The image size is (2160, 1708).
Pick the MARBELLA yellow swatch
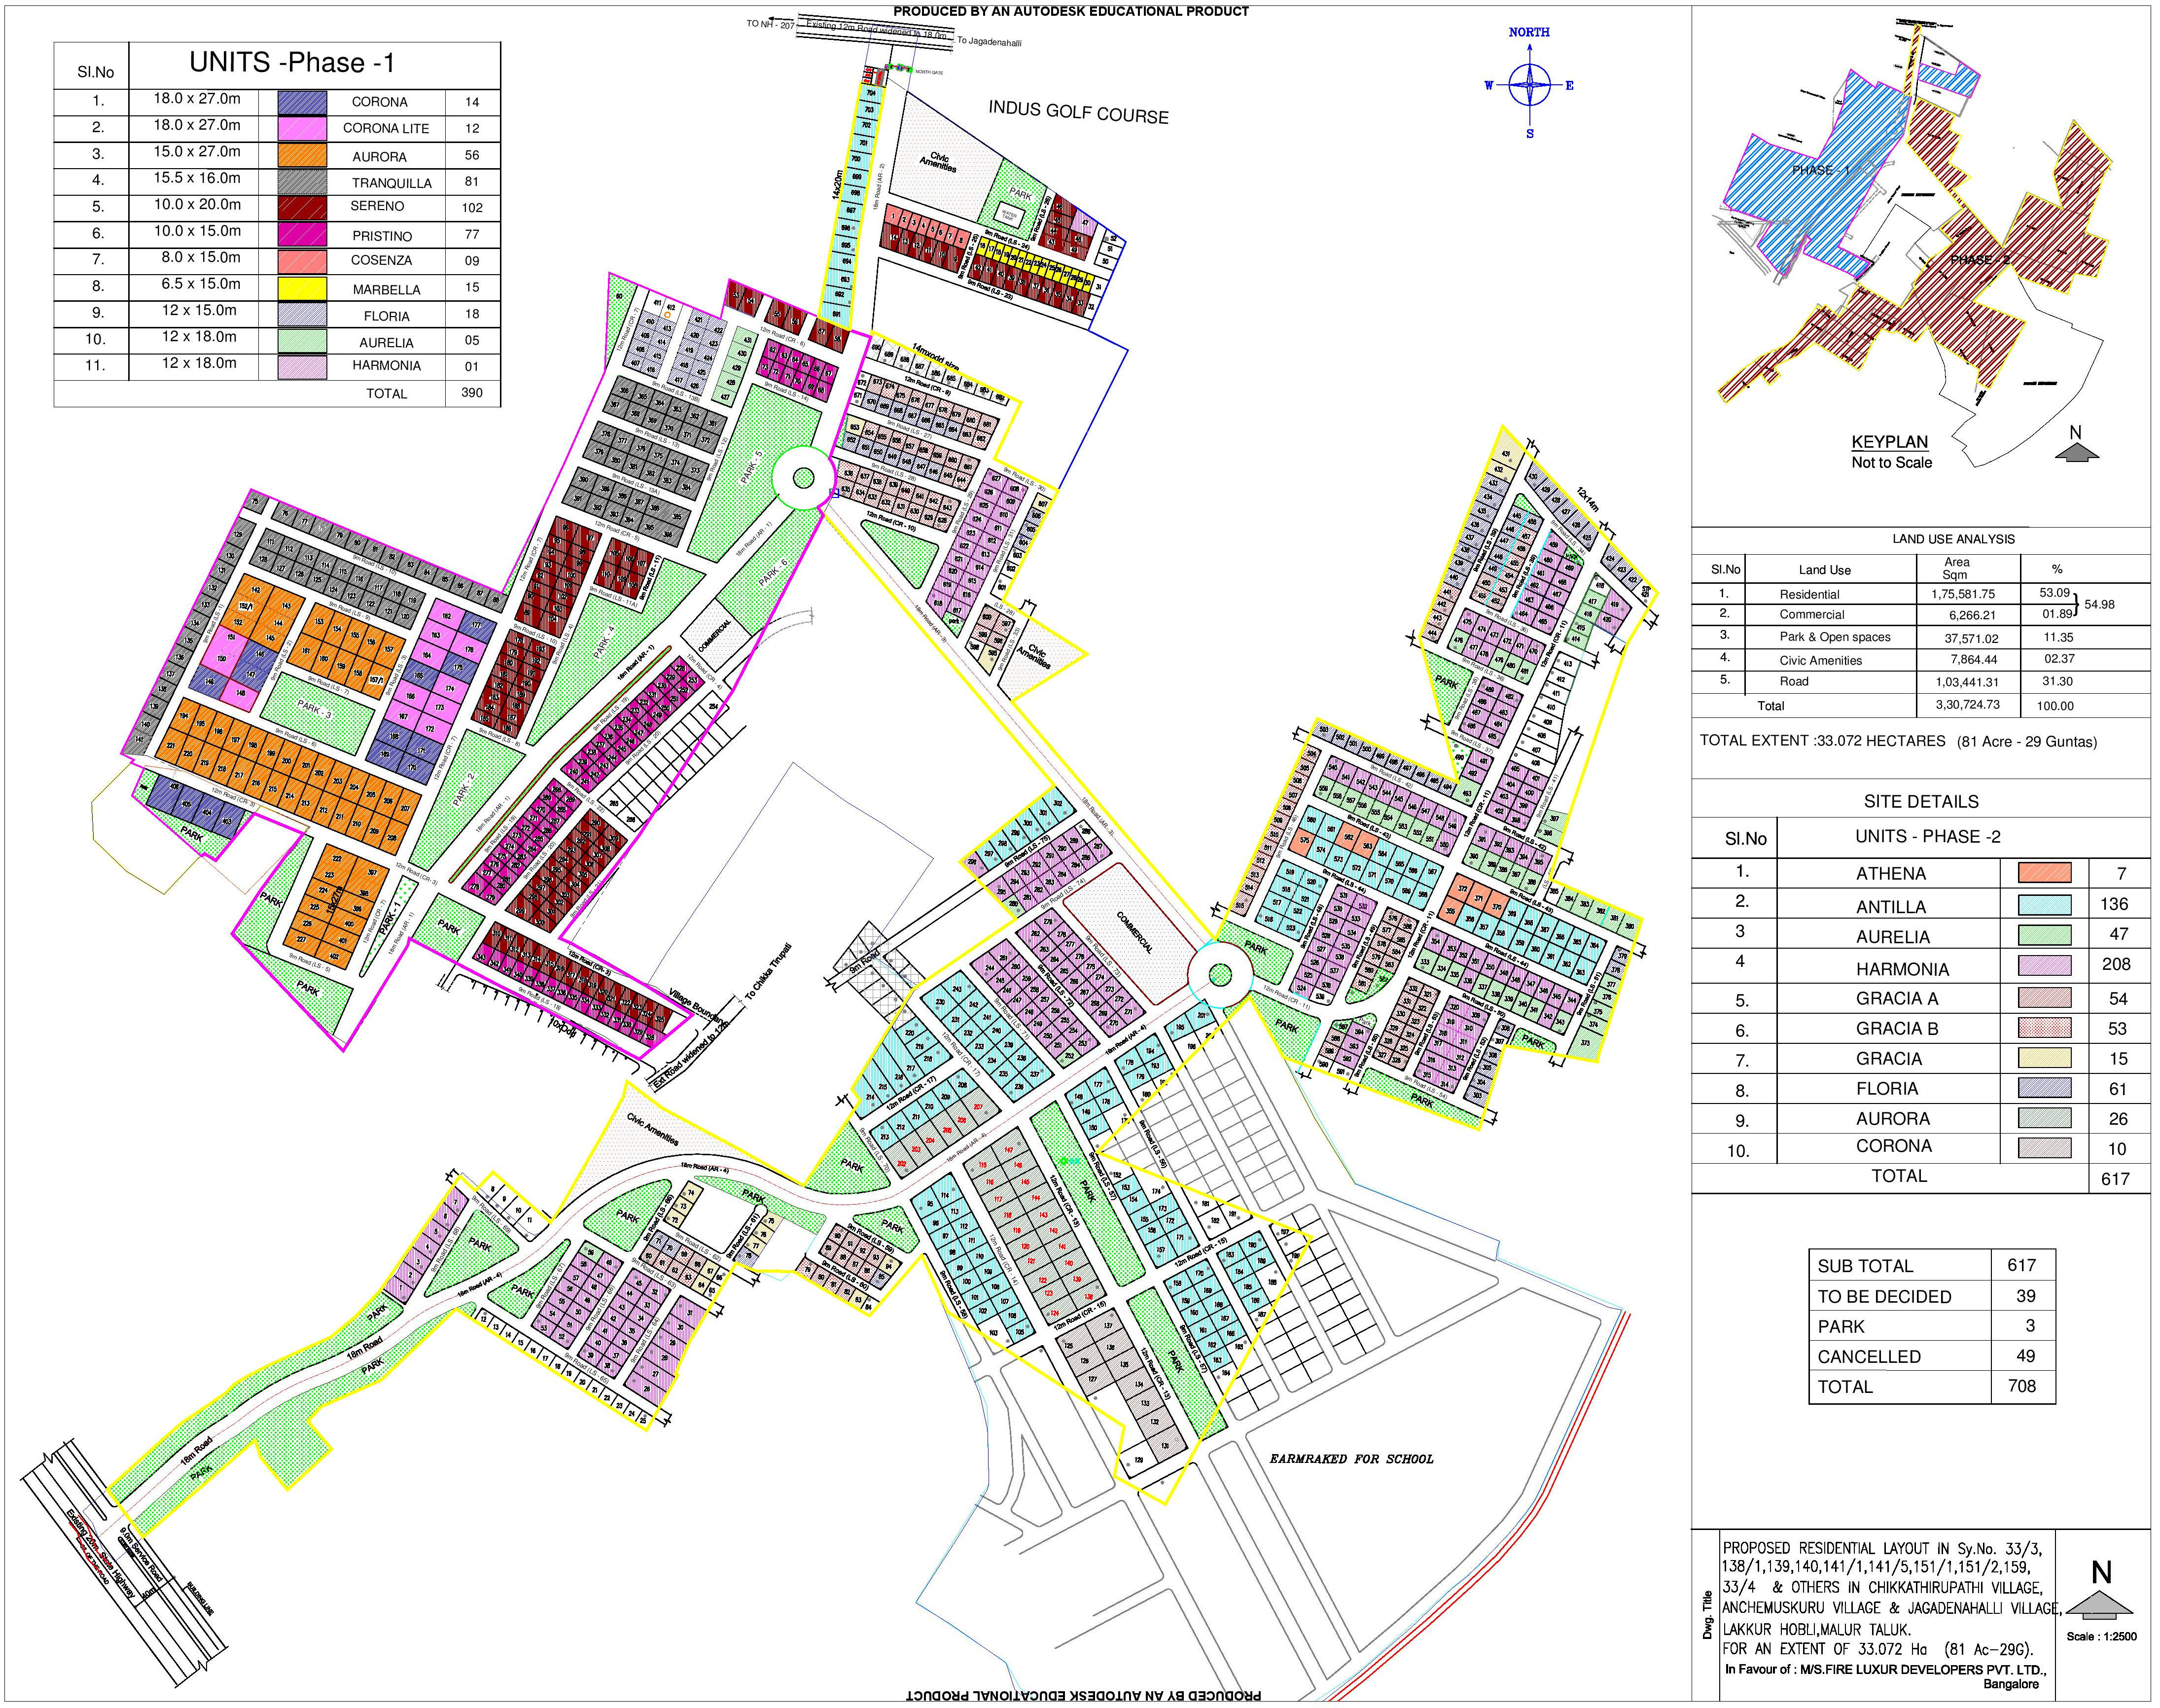coord(302,288)
